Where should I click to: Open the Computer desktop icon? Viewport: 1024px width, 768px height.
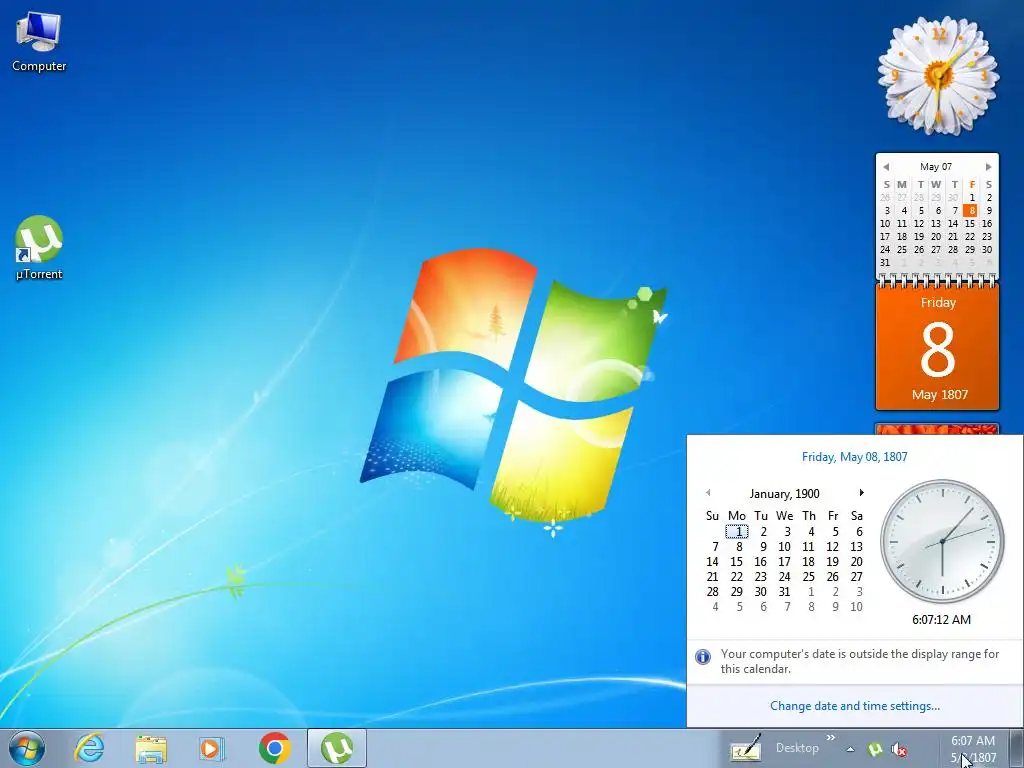[x=39, y=40]
